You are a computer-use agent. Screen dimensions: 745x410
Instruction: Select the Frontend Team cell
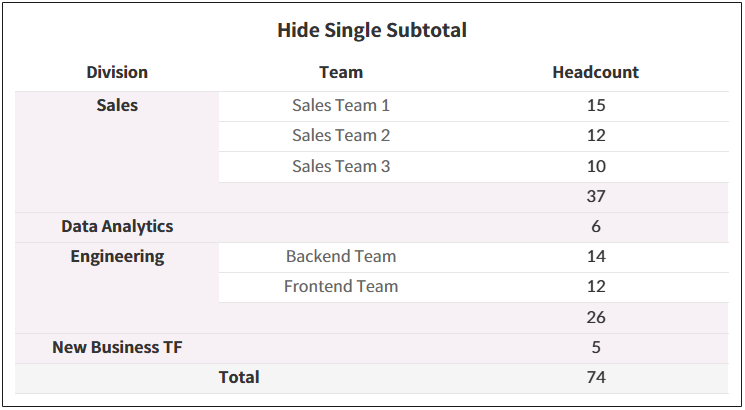(341, 287)
